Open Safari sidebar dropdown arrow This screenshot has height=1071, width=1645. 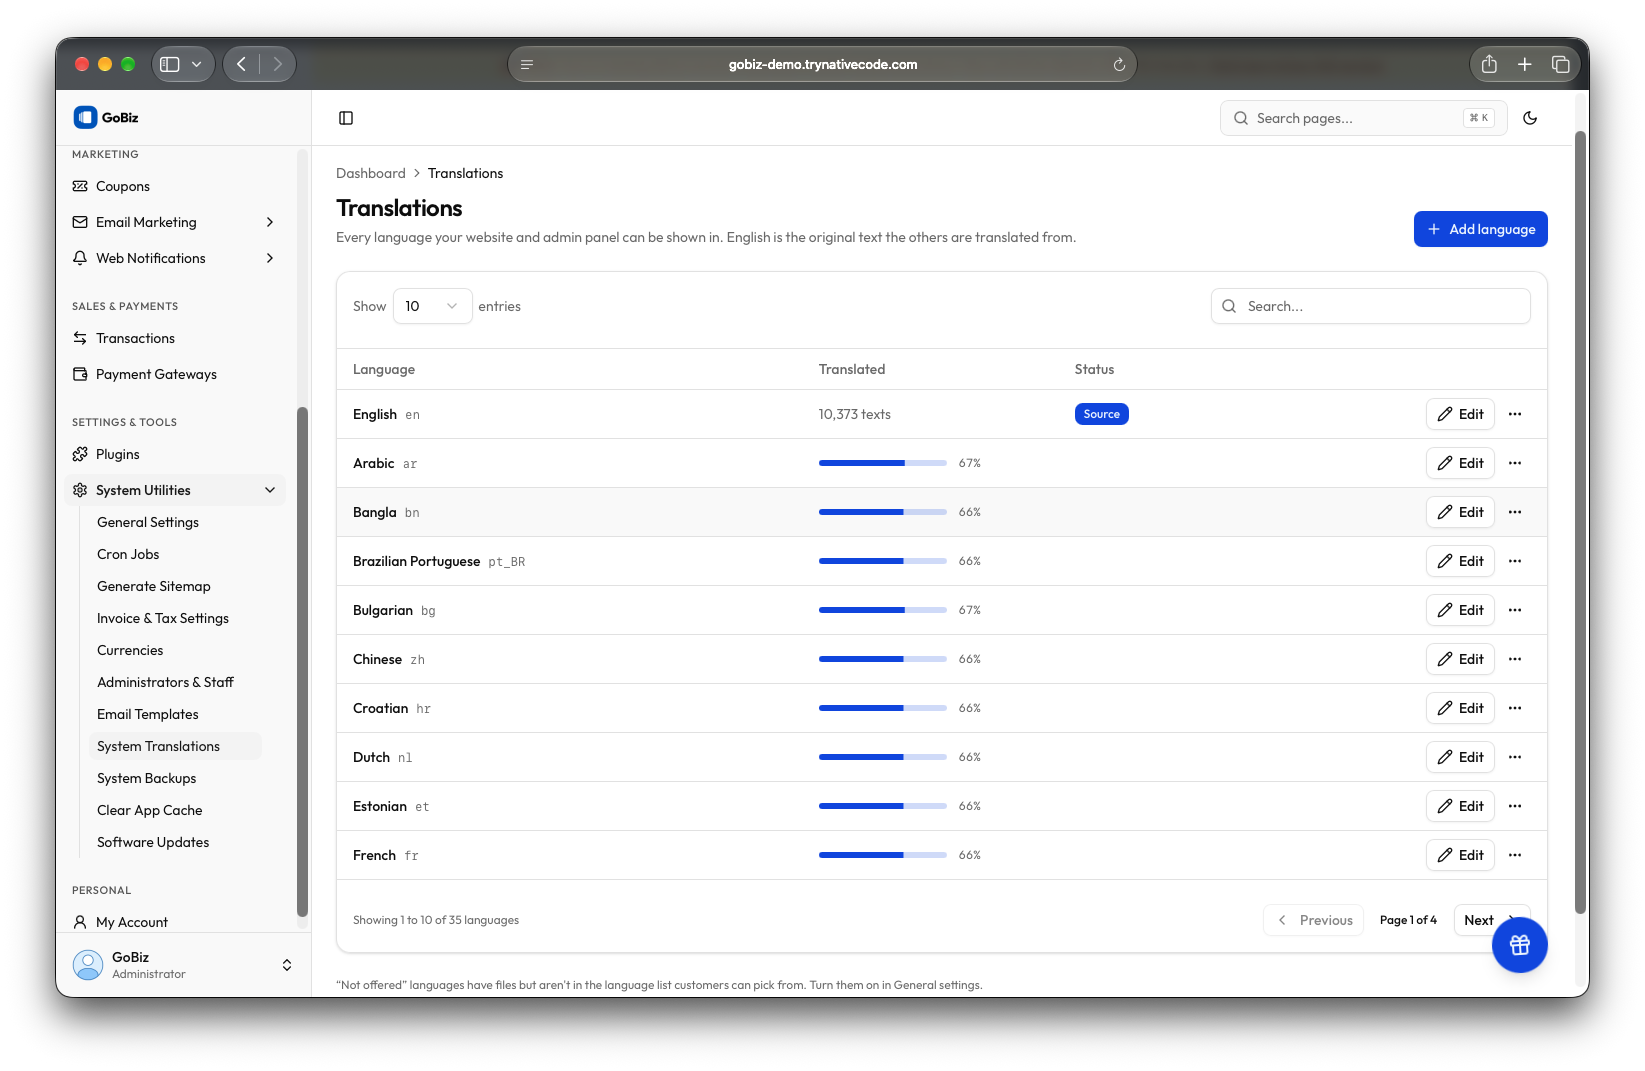(197, 64)
